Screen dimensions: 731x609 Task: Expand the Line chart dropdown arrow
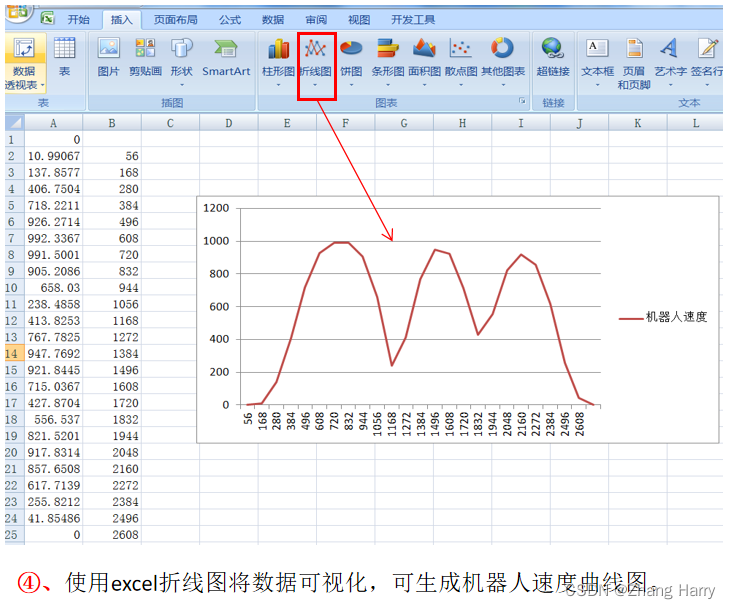tap(315, 85)
